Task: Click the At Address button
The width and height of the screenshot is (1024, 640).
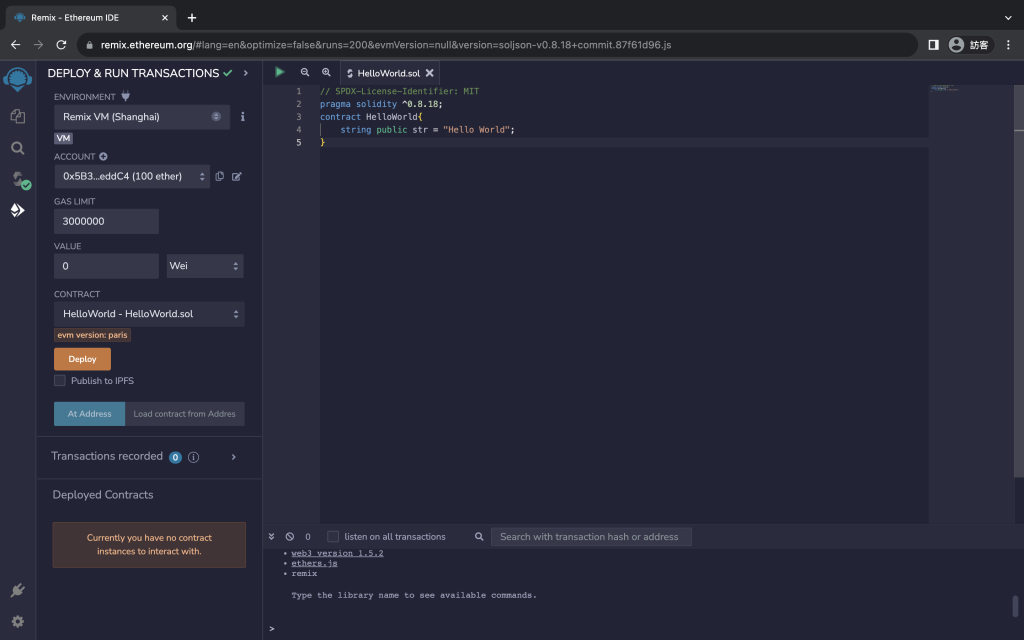Action: (89, 414)
